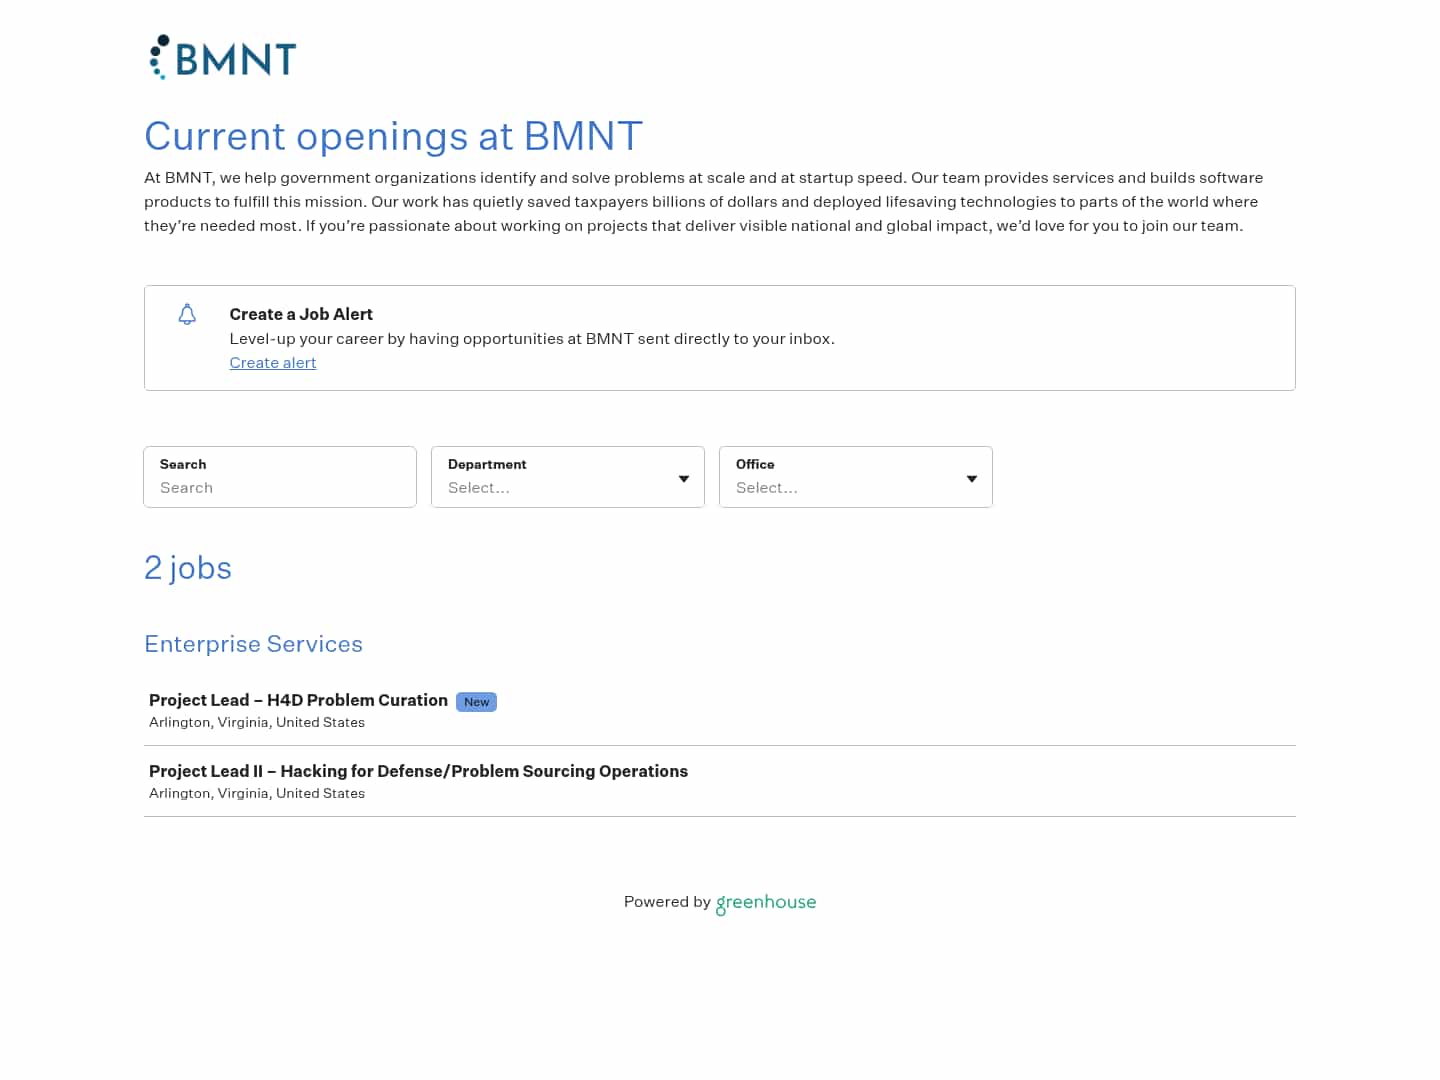The width and height of the screenshot is (1440, 1080).
Task: Click the Enterprise Services heading
Action: point(253,644)
